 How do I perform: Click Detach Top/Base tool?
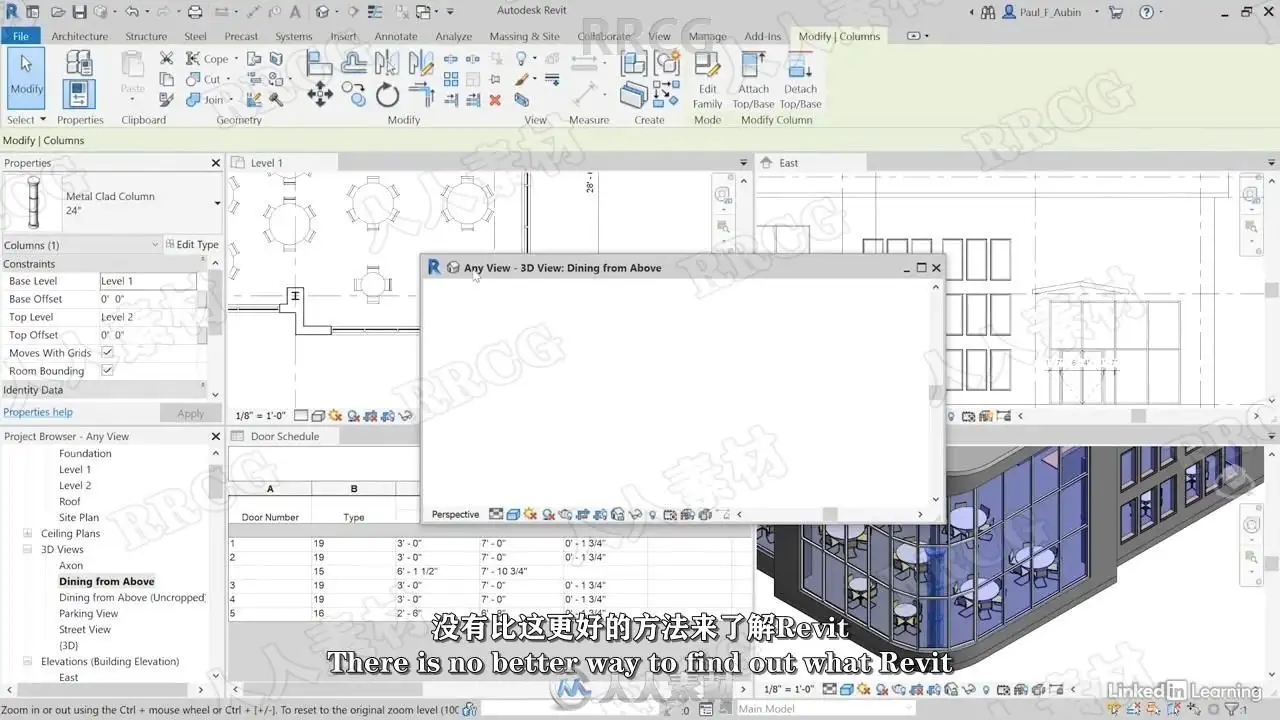tap(800, 78)
